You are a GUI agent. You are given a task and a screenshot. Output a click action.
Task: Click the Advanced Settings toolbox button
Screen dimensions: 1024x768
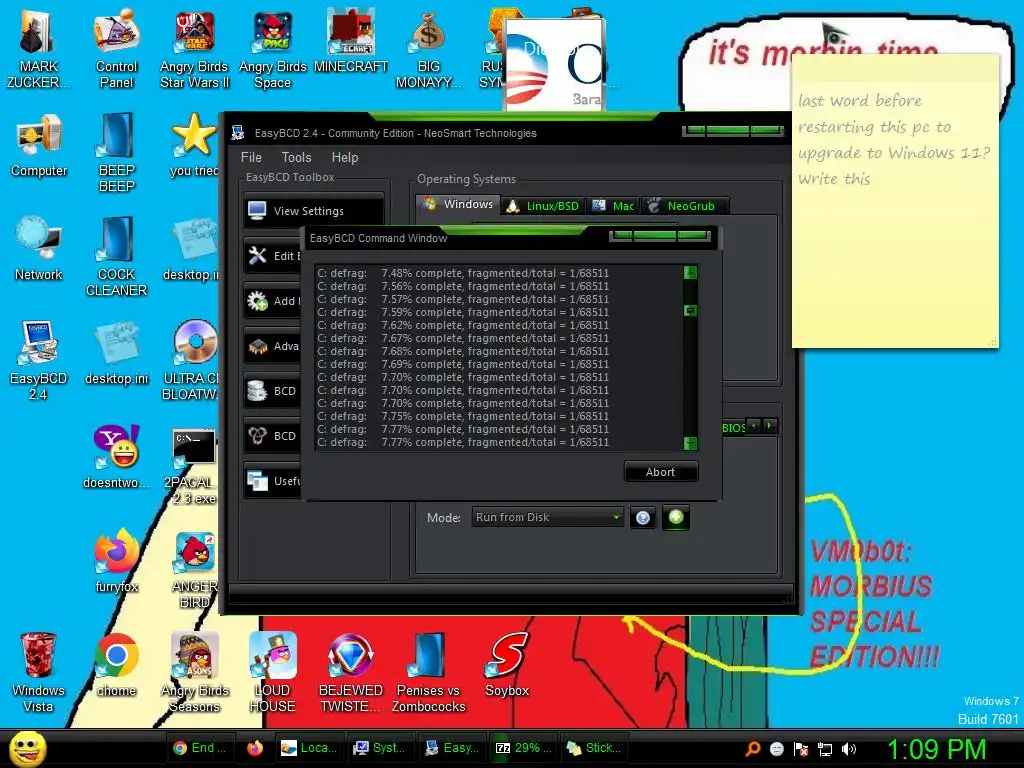point(273,346)
